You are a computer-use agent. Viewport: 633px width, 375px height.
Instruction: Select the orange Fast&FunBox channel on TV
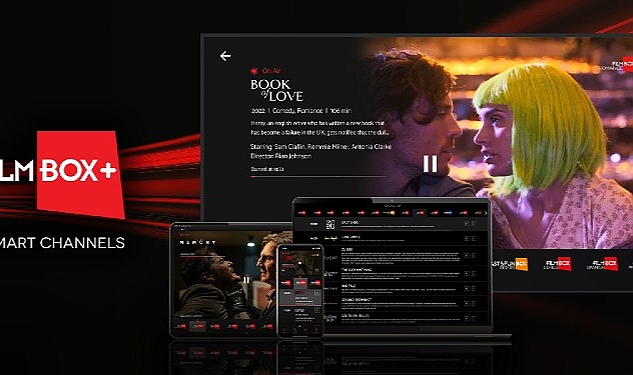point(509,264)
